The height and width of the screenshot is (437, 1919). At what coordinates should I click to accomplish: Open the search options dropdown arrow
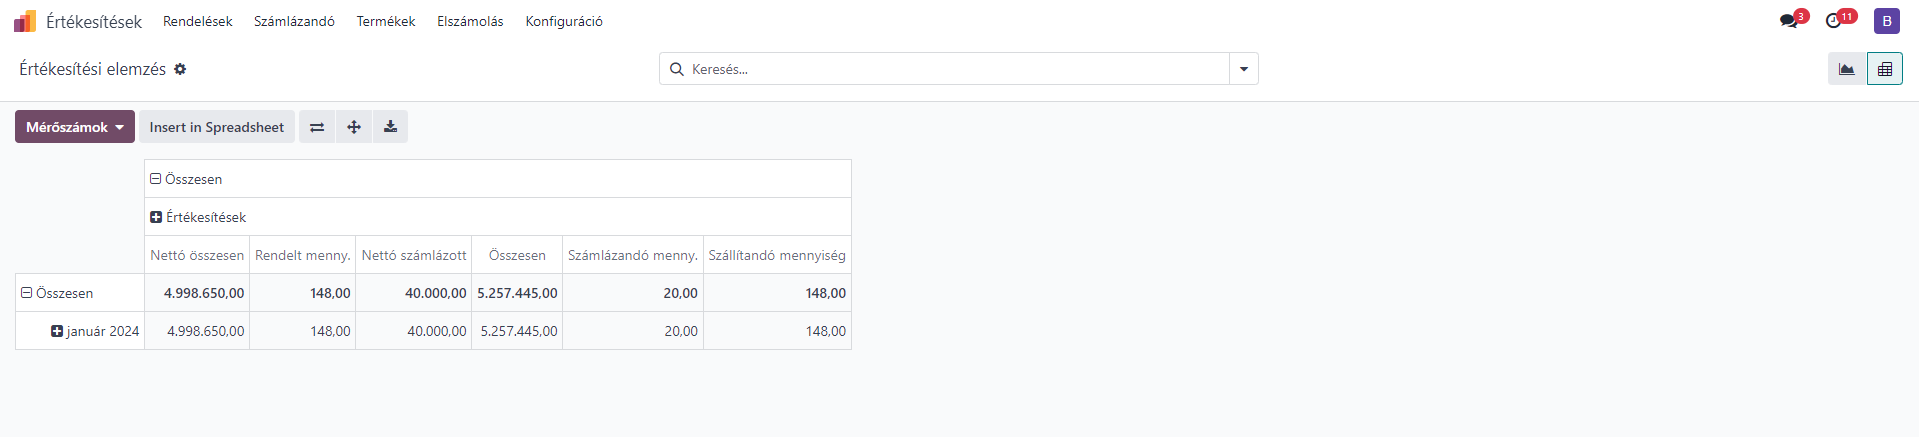[1244, 69]
